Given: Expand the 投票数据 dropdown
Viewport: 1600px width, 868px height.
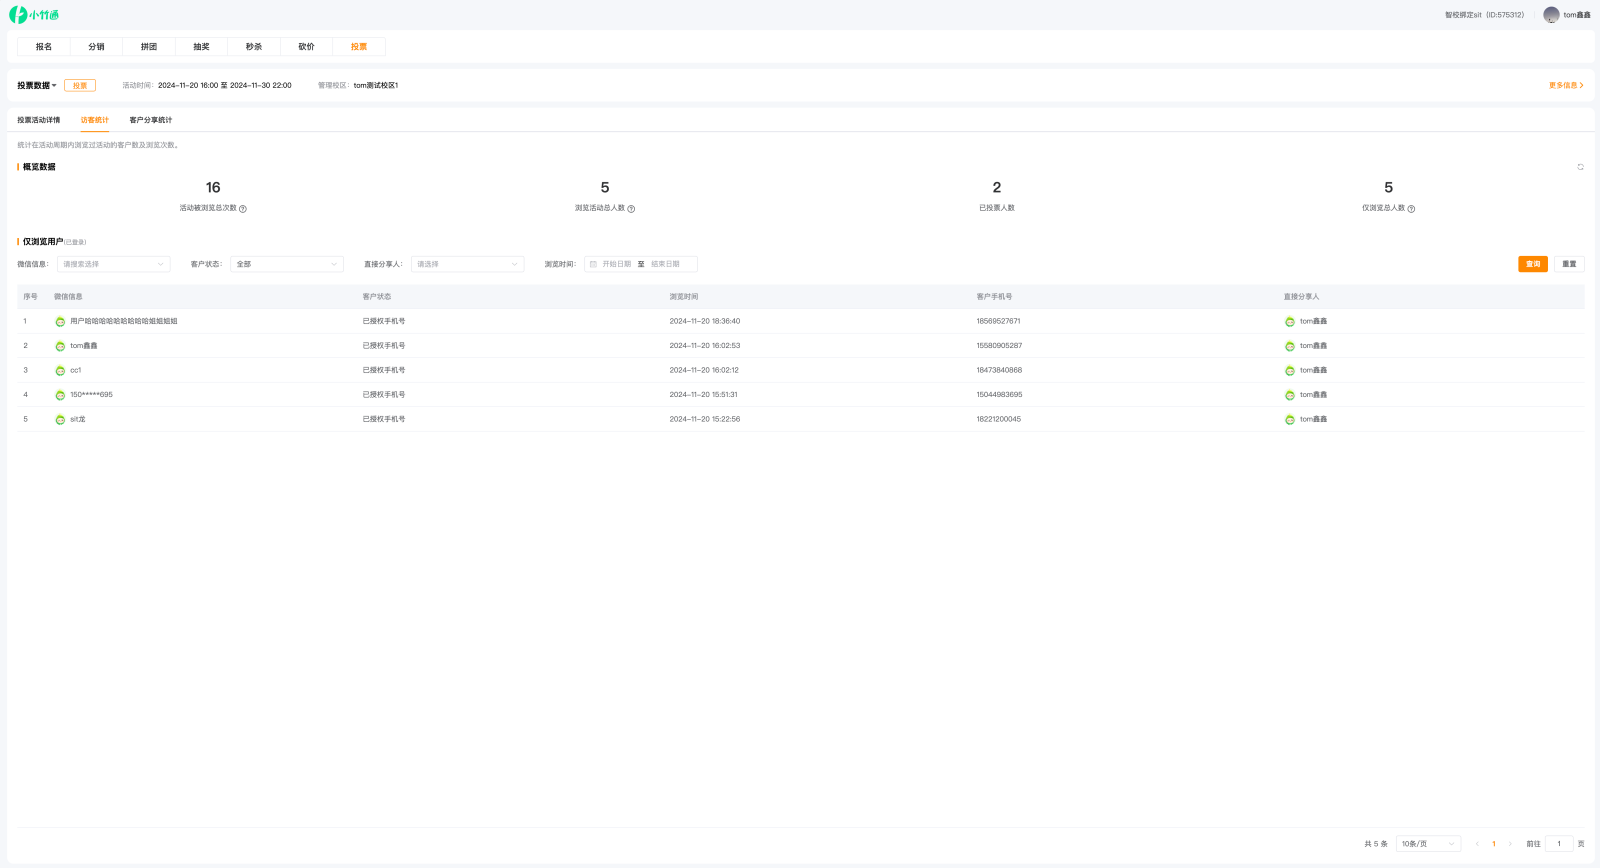Looking at the screenshot, I should (37, 85).
